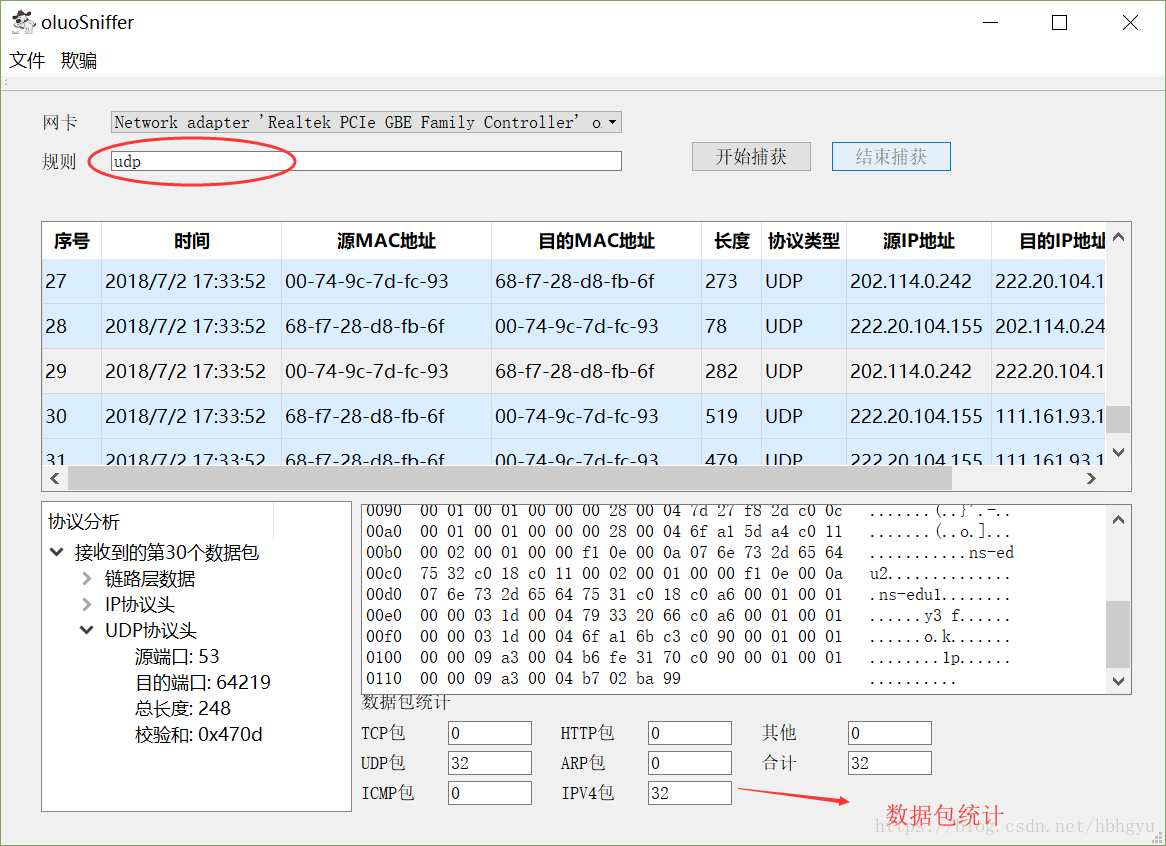Maximize the oluoSniffer window
1166x846 pixels.
click(x=1060, y=22)
